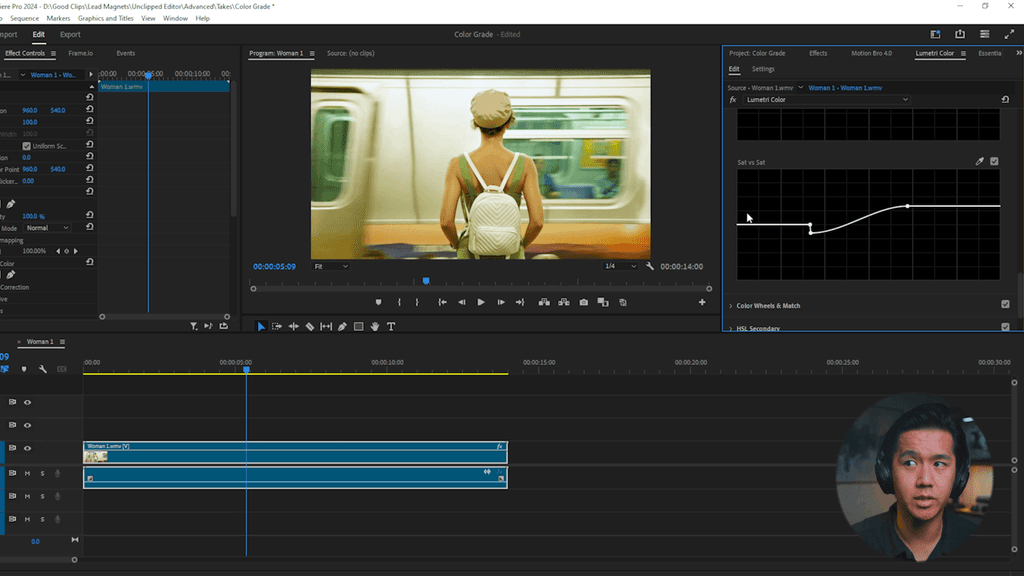1024x576 pixels.
Task: Expand the Color Wheels & Match section
Action: tap(731, 306)
